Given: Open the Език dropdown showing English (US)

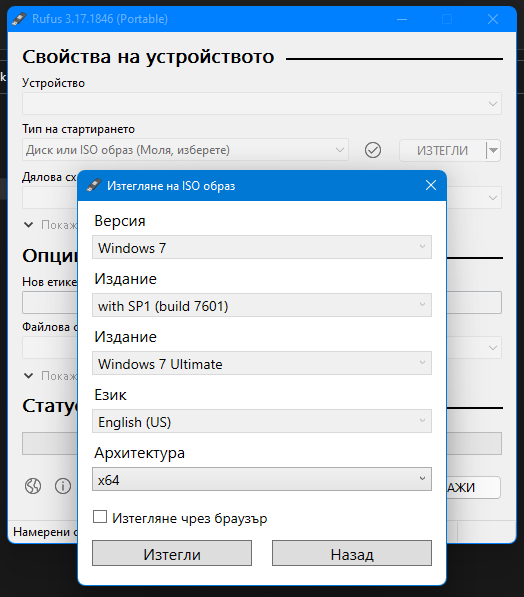Looking at the screenshot, I should pos(262,421).
